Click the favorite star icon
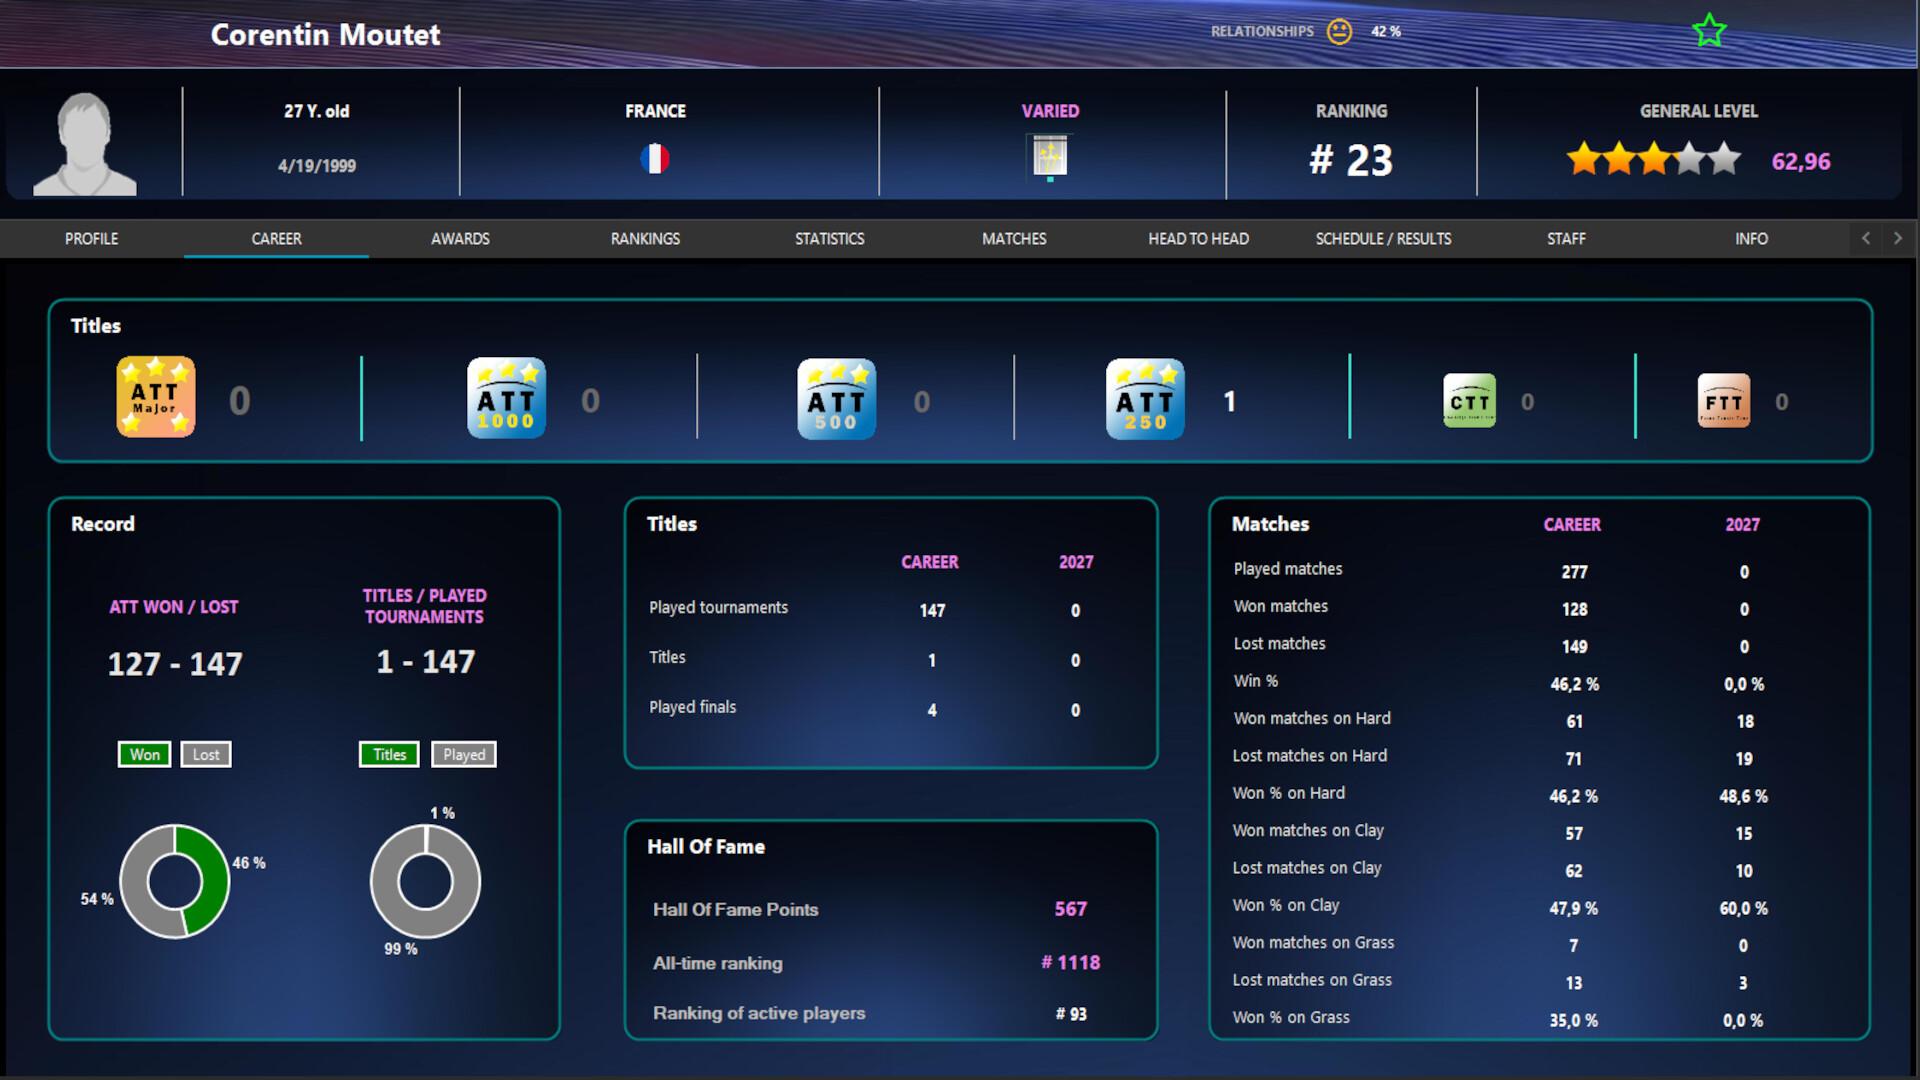This screenshot has height=1080, width=1920. tap(1709, 29)
